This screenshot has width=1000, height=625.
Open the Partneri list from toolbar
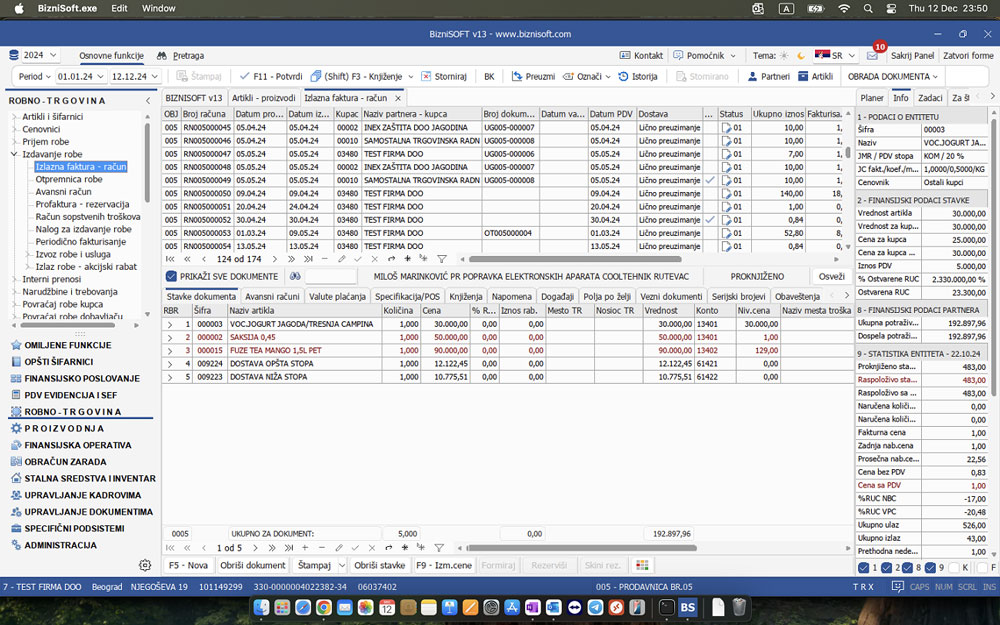[768, 76]
